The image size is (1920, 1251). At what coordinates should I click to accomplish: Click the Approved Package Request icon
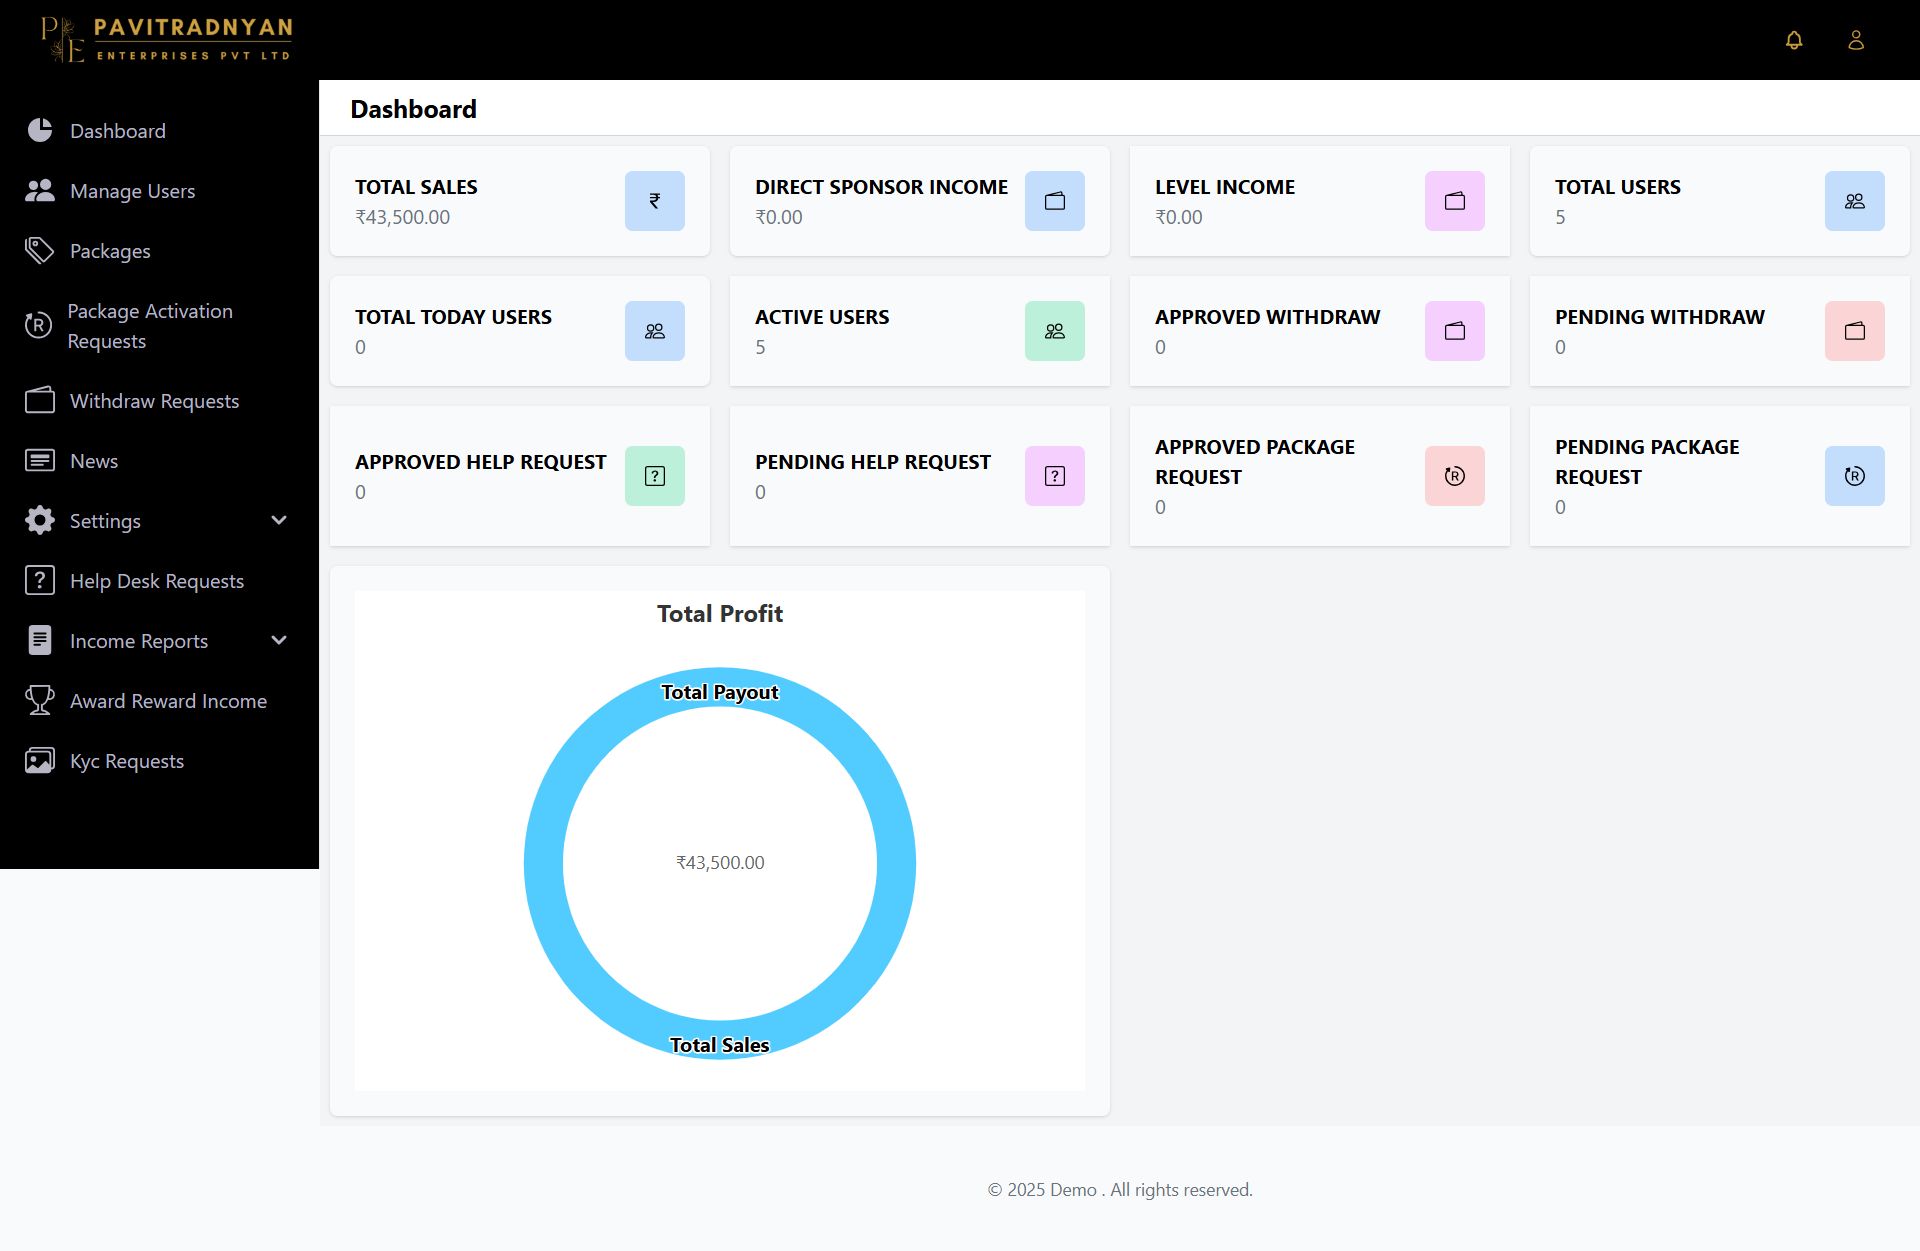click(1455, 476)
